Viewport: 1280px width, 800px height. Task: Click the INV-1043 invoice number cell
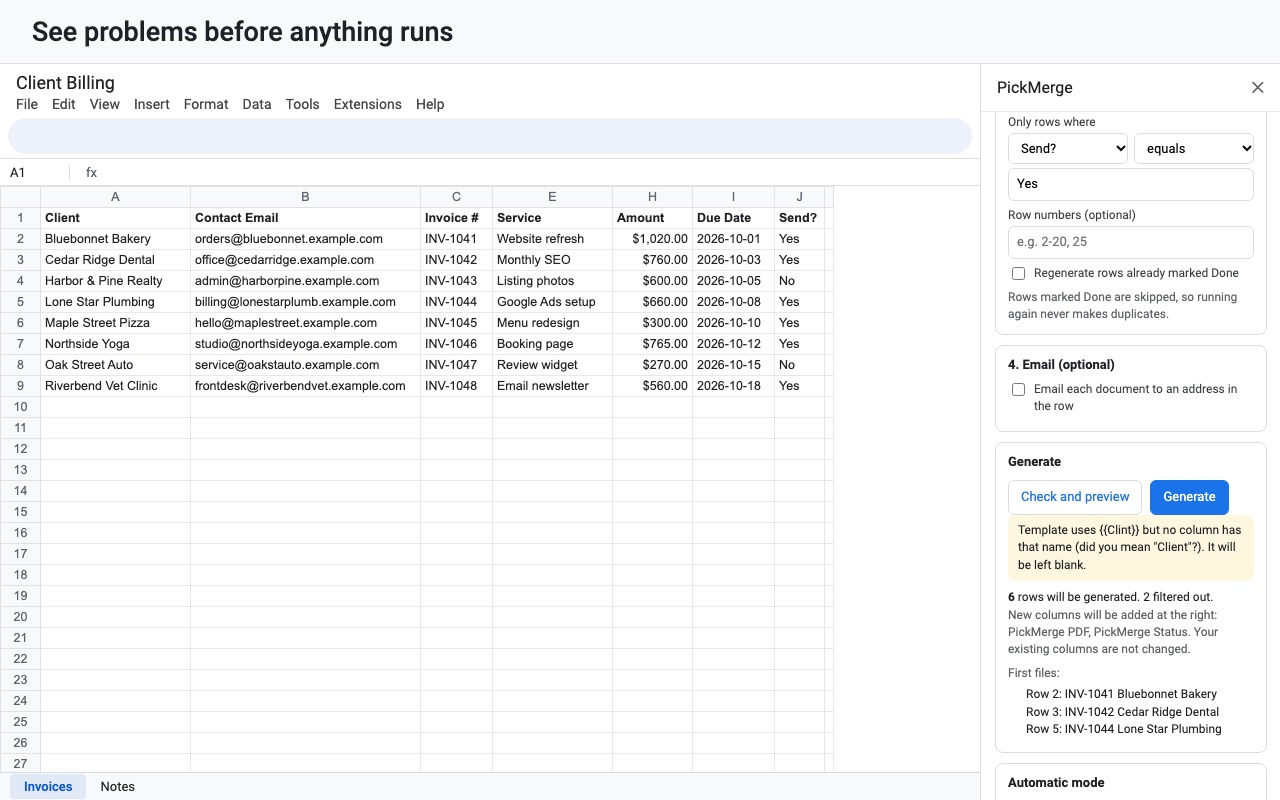coord(456,281)
